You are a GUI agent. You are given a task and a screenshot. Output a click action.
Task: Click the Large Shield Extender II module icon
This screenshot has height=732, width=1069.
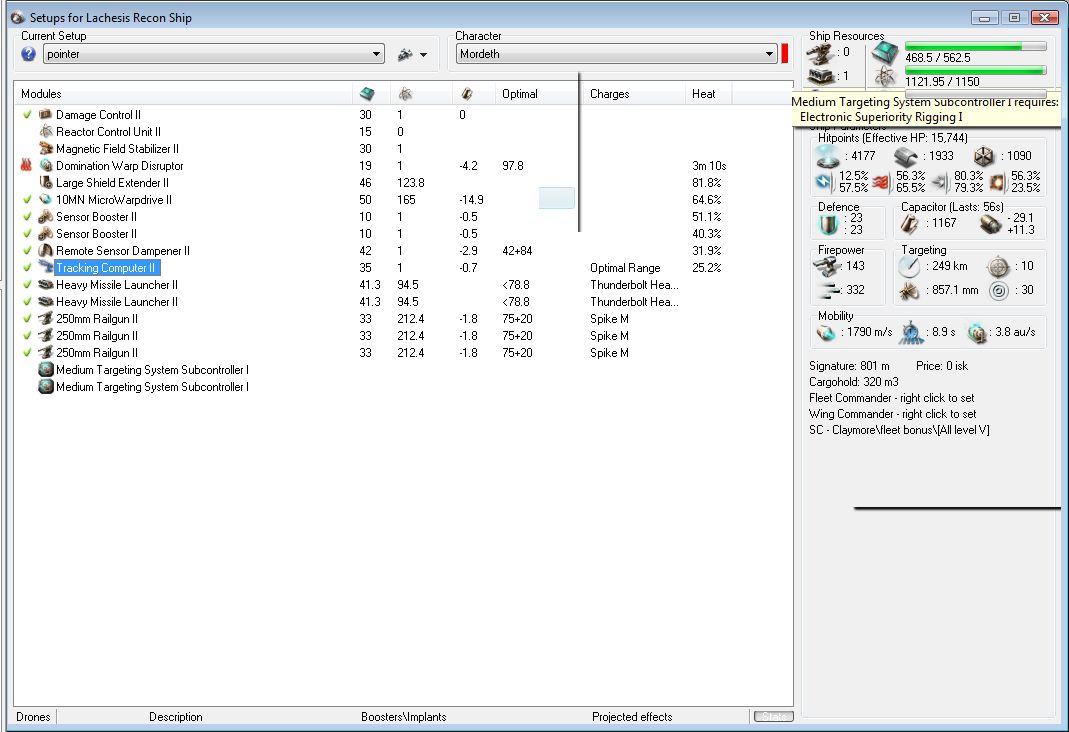(x=46, y=182)
